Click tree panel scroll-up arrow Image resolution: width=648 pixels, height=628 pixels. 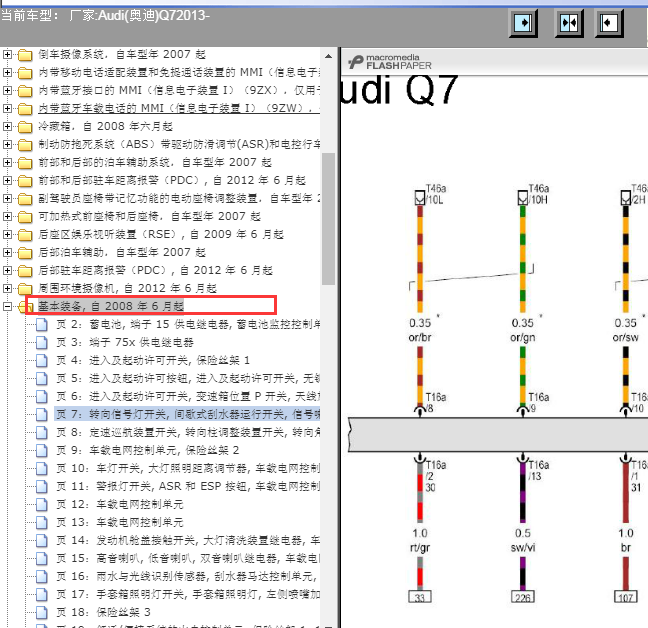[x=329, y=56]
